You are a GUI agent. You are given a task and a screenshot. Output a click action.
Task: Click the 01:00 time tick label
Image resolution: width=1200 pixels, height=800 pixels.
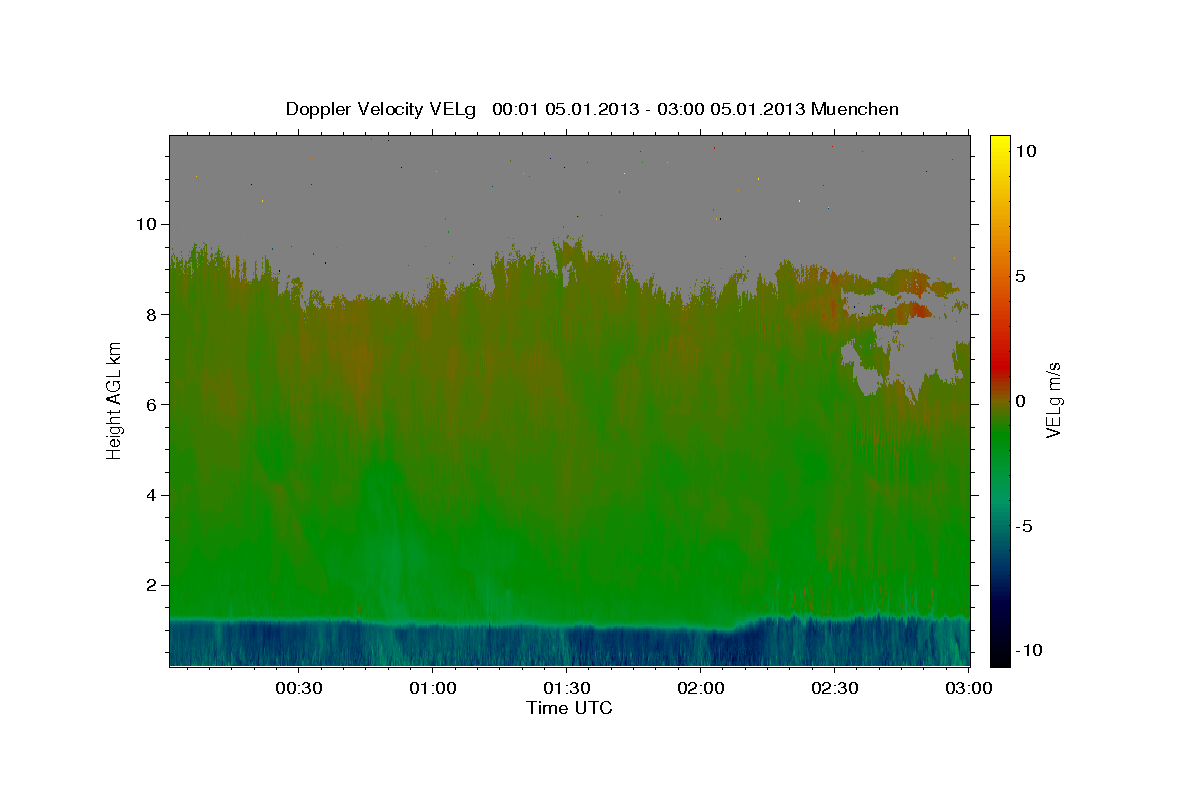pyautogui.click(x=432, y=688)
